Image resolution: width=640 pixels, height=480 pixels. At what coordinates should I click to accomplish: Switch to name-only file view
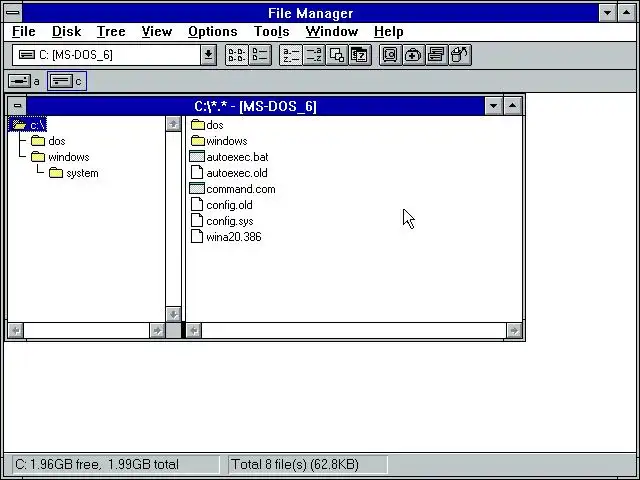[x=237, y=55]
